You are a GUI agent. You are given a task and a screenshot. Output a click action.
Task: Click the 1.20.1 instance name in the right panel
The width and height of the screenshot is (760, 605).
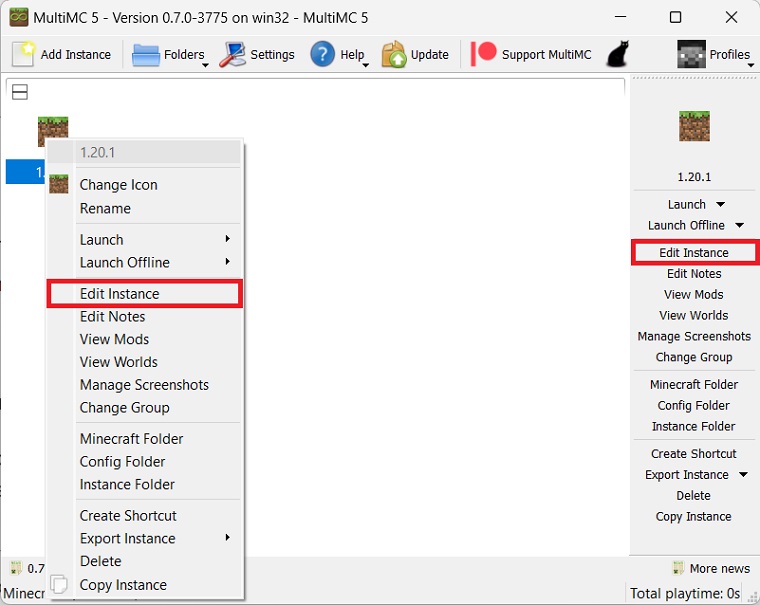[694, 177]
